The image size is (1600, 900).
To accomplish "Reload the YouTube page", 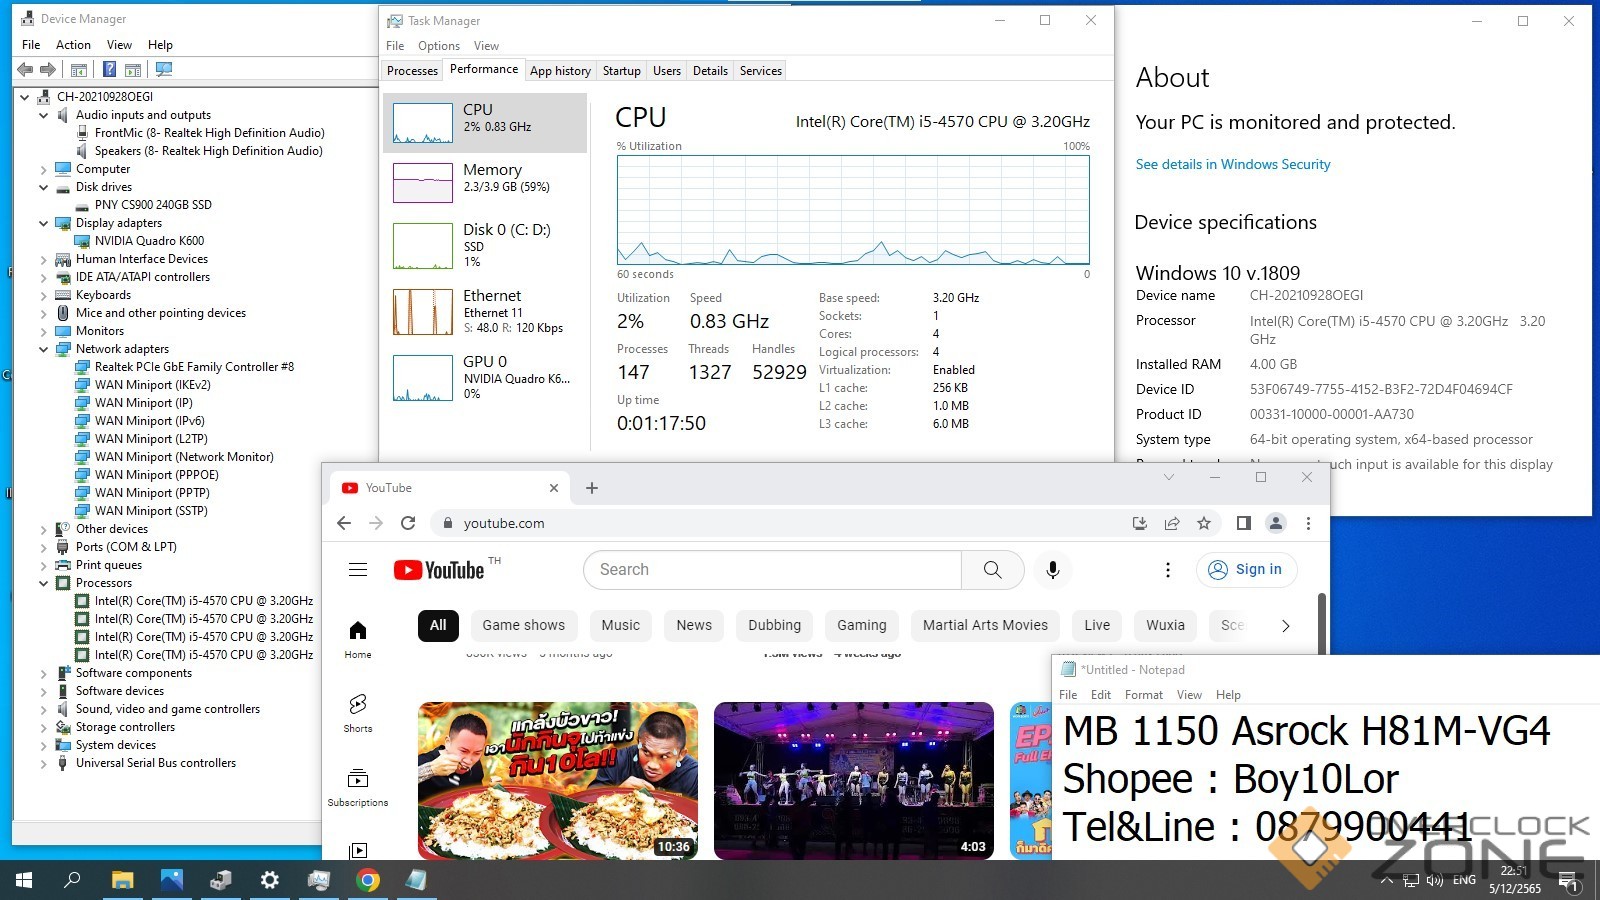I will tap(408, 523).
